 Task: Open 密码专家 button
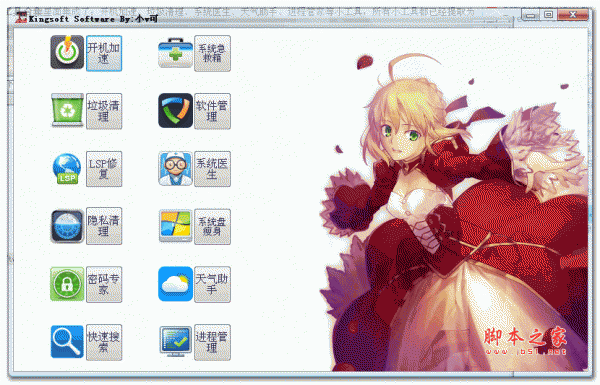click(104, 284)
